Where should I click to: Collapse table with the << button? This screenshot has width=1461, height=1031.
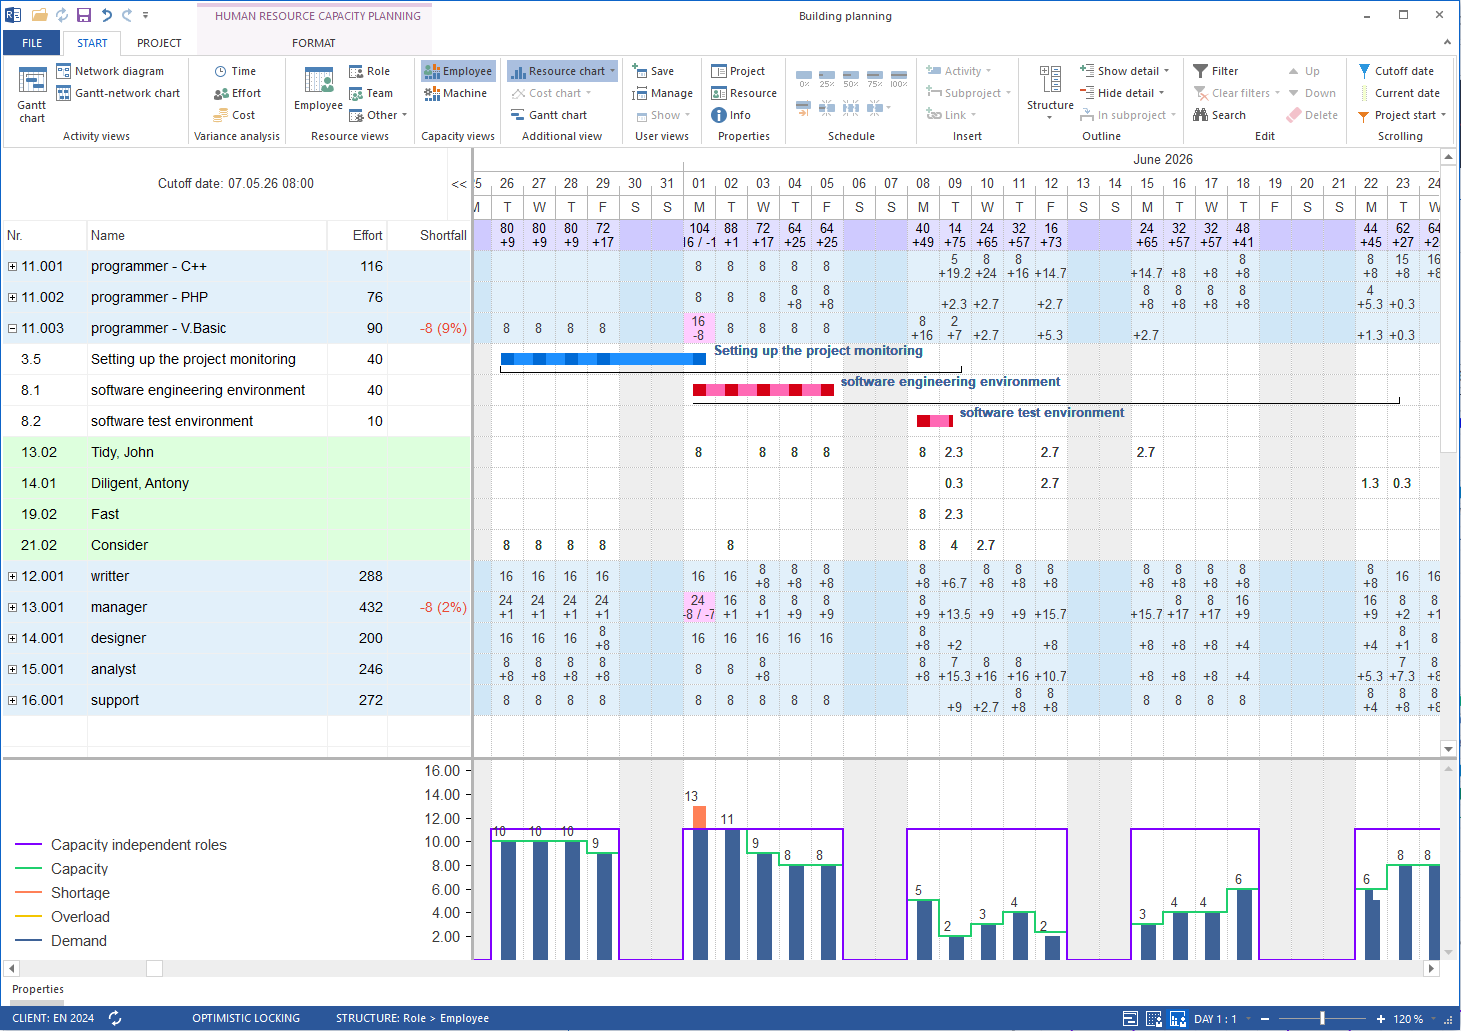pyautogui.click(x=459, y=184)
